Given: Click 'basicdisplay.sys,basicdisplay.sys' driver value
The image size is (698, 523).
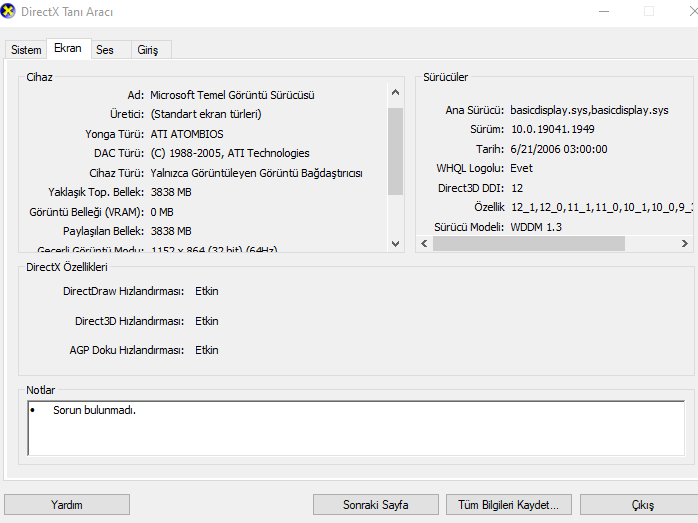Looking at the screenshot, I should tap(589, 110).
